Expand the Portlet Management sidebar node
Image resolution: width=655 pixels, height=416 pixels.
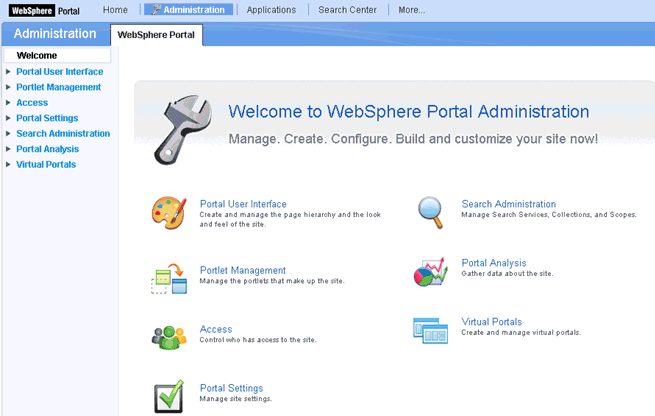click(x=9, y=87)
